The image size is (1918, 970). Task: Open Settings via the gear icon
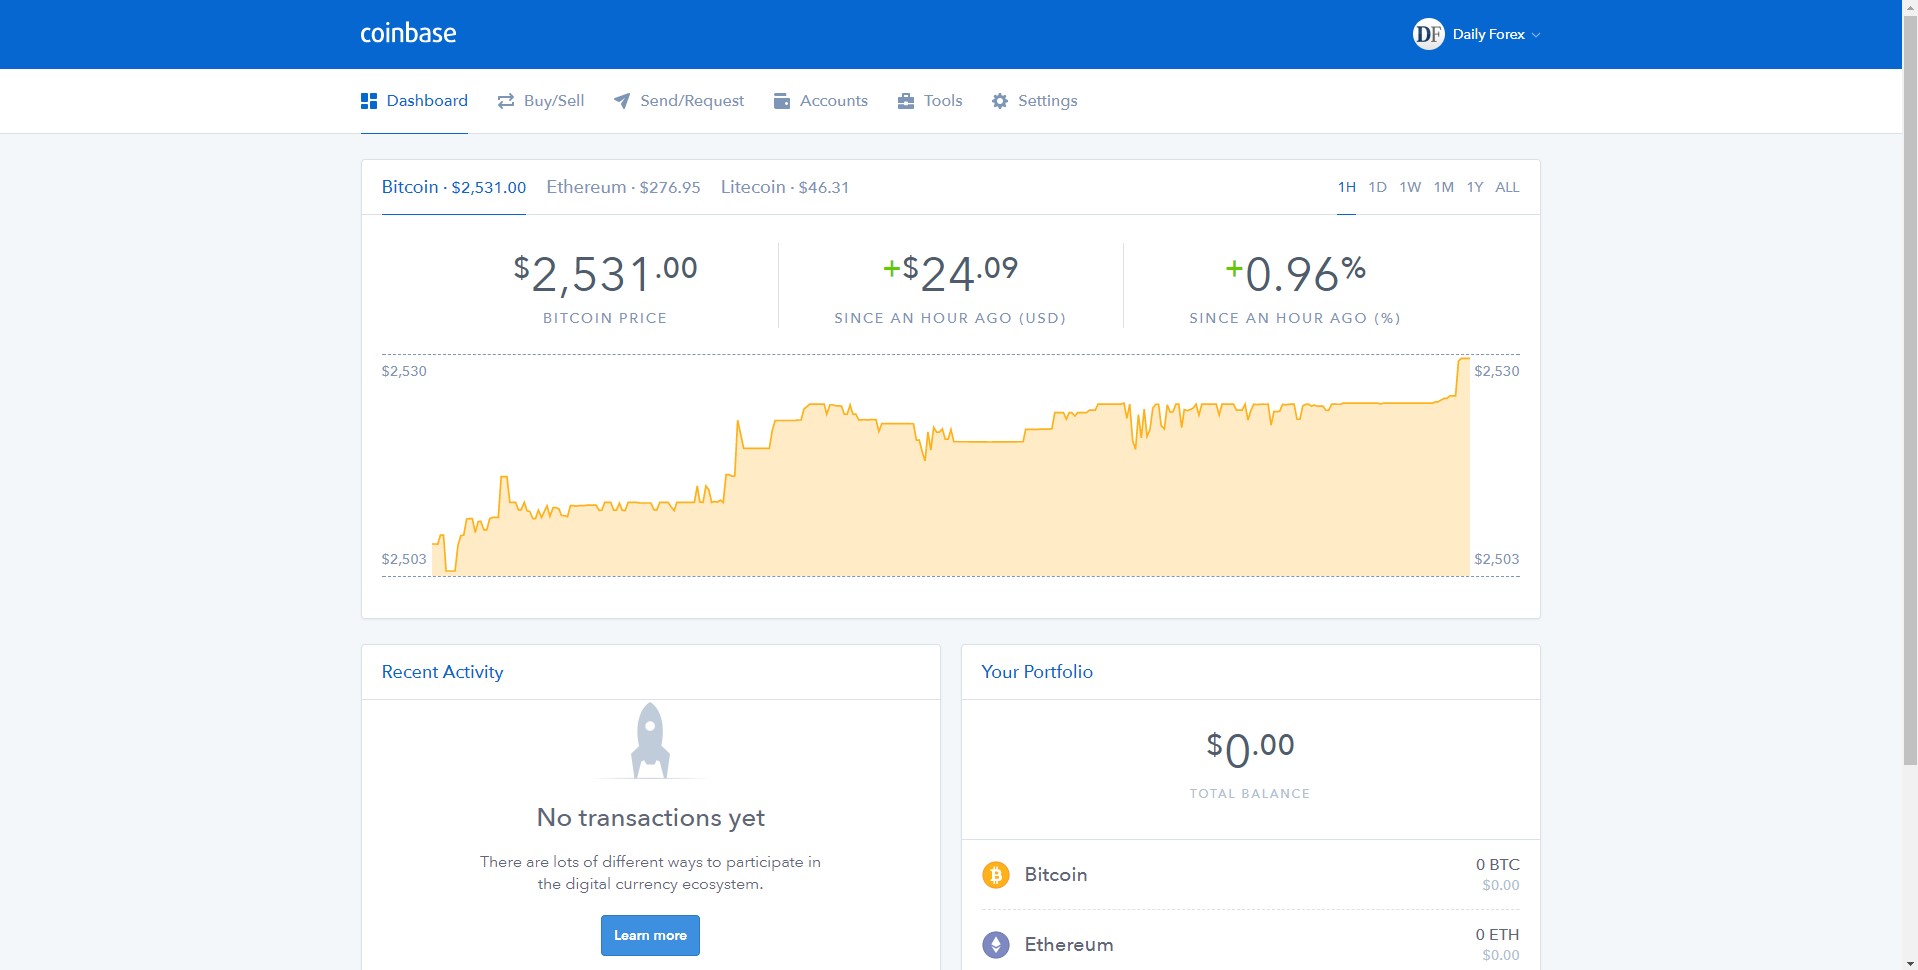[999, 100]
